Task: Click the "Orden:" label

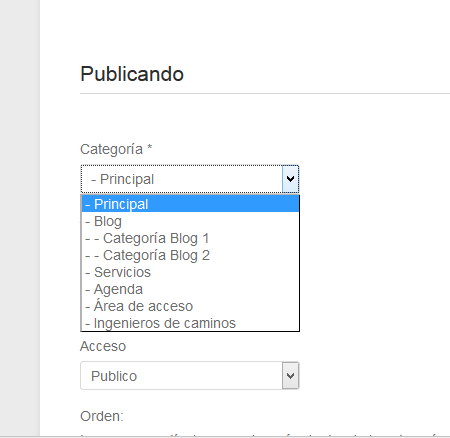Action: [x=102, y=416]
